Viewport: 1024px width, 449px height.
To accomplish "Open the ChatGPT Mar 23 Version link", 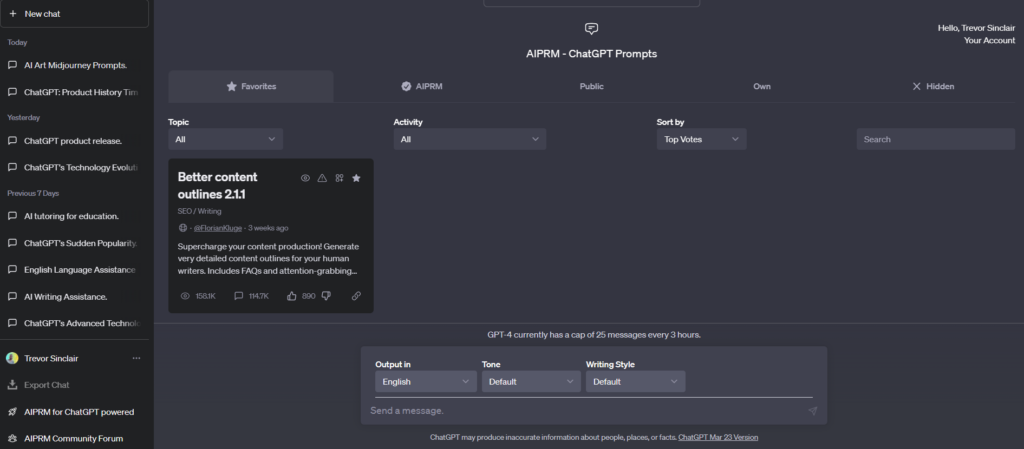I will pos(717,438).
